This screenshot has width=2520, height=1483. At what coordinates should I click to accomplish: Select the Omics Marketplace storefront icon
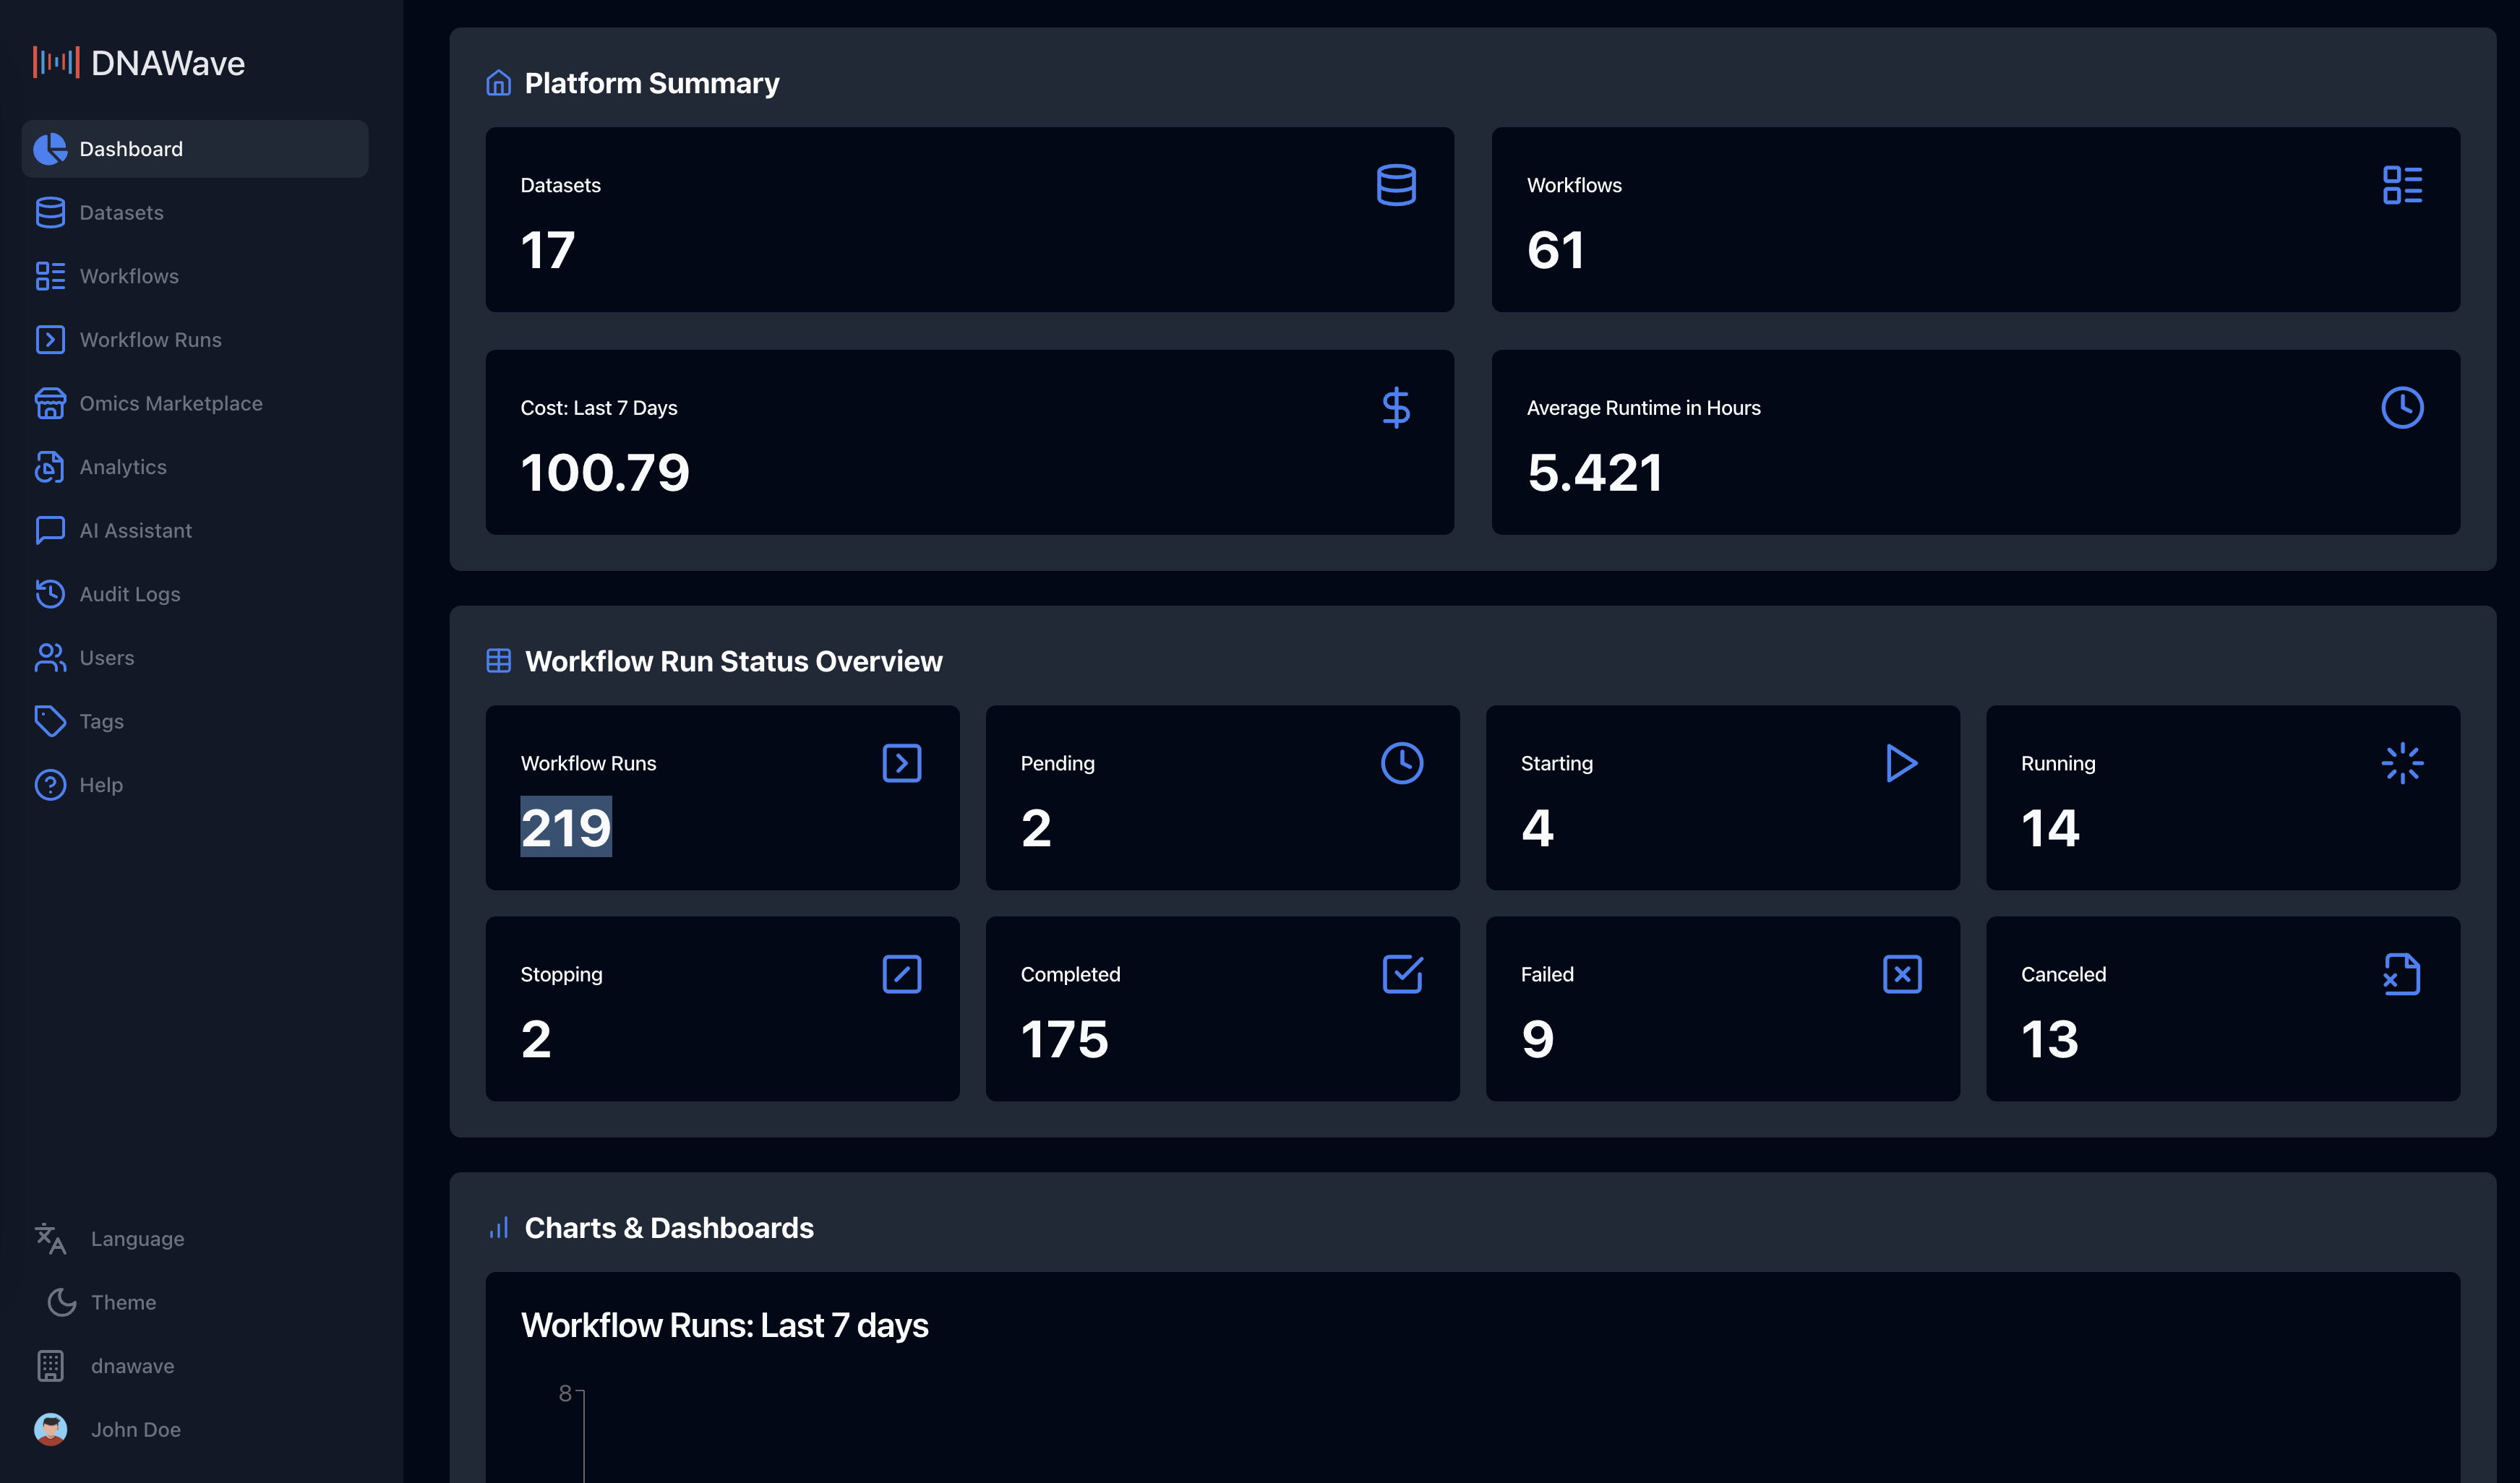point(51,403)
